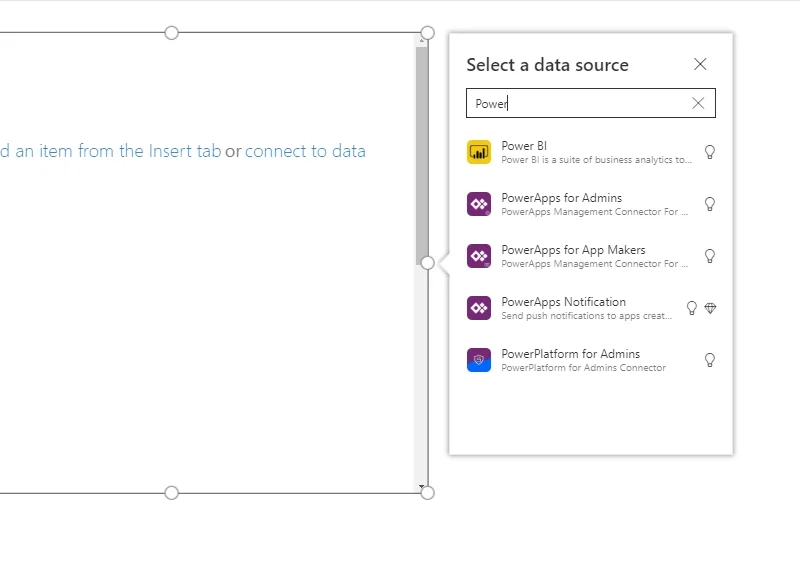Click lightbulb icon next to PowerApps for App Makers
The height and width of the screenshot is (574, 800).
click(x=710, y=256)
